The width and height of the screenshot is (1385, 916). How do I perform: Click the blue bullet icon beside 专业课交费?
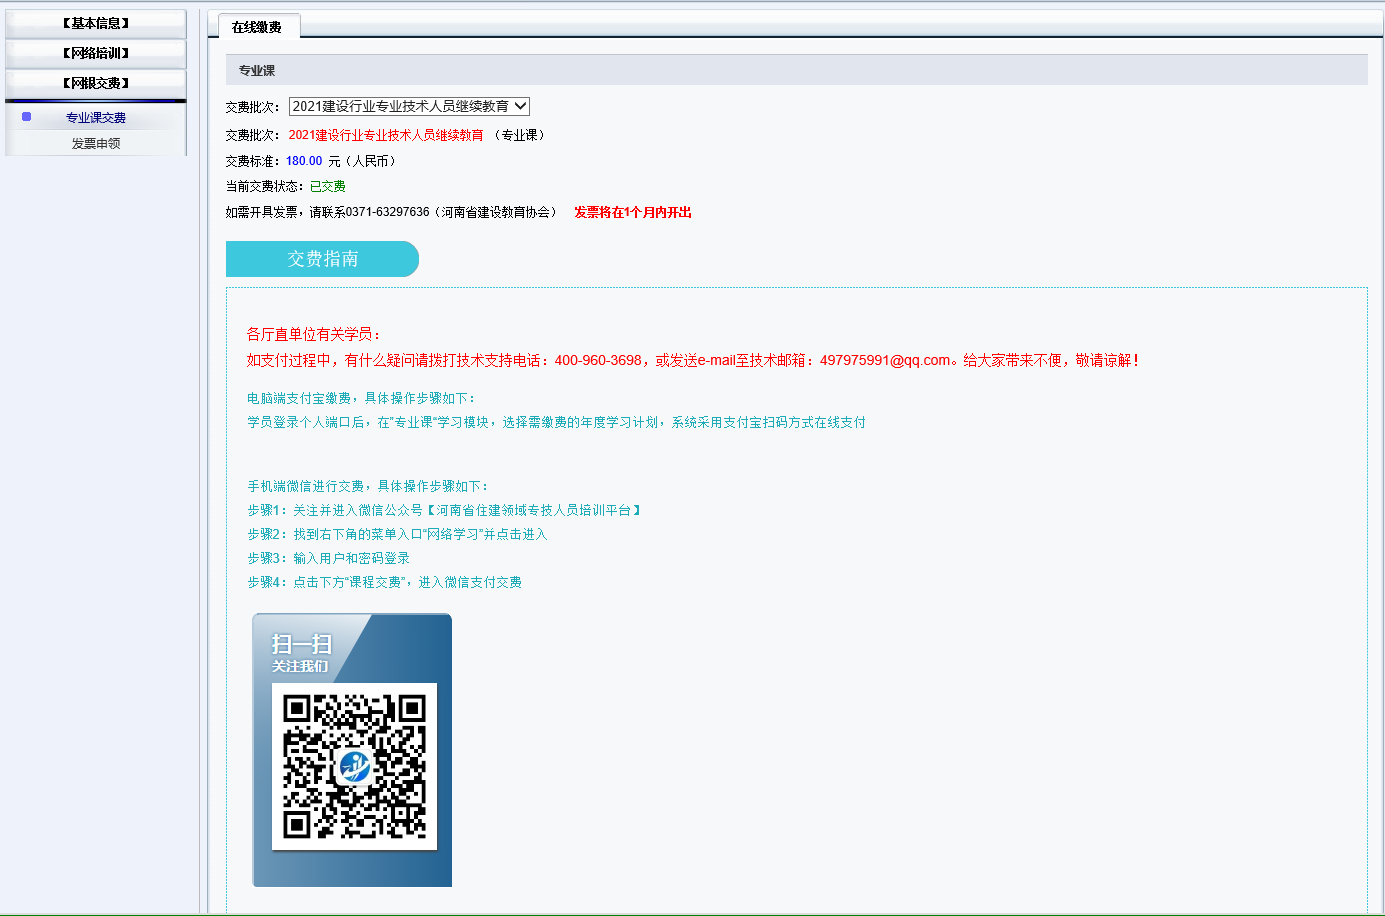click(27, 117)
